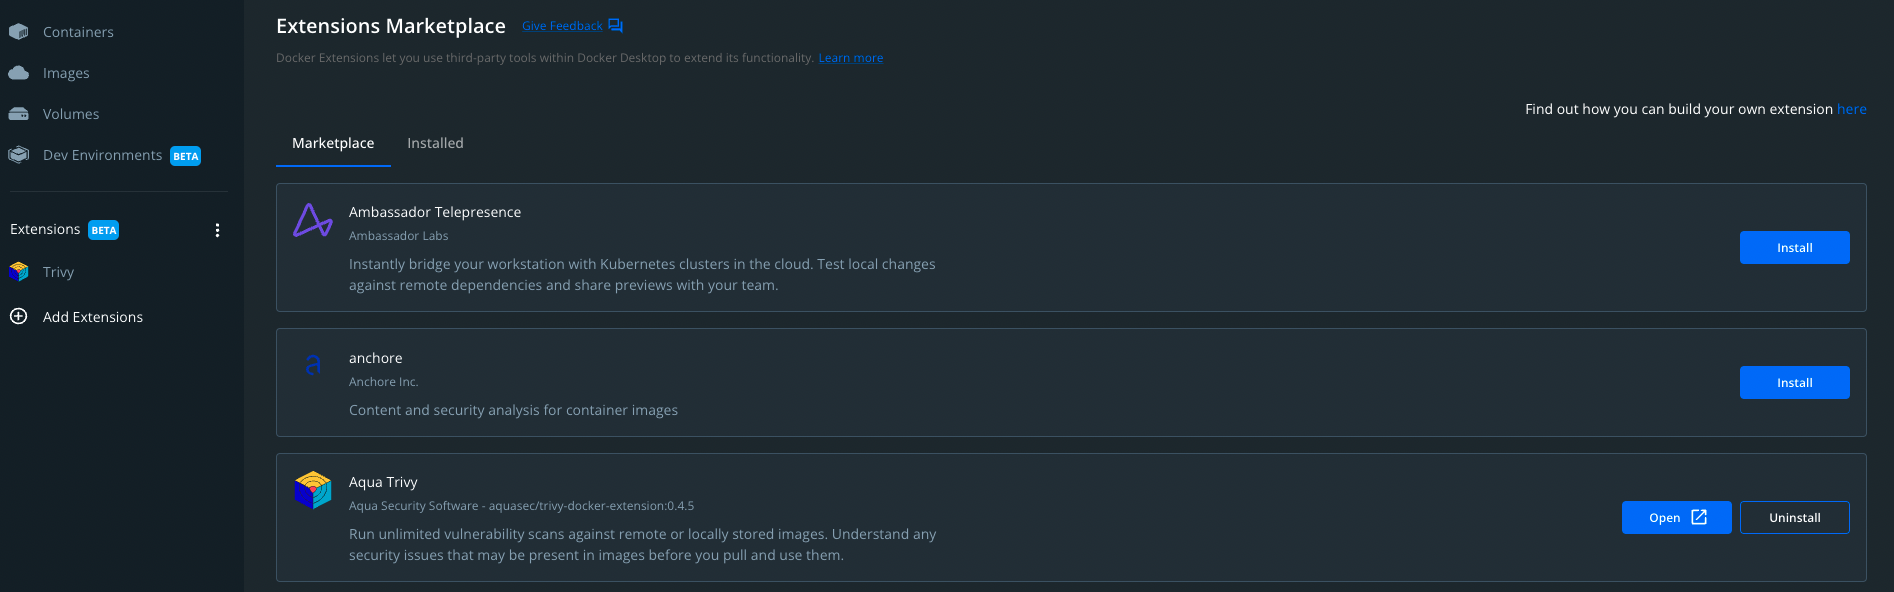Screen dimensions: 1894x592
Task: Click the Dev Environments icon
Action: 18,155
